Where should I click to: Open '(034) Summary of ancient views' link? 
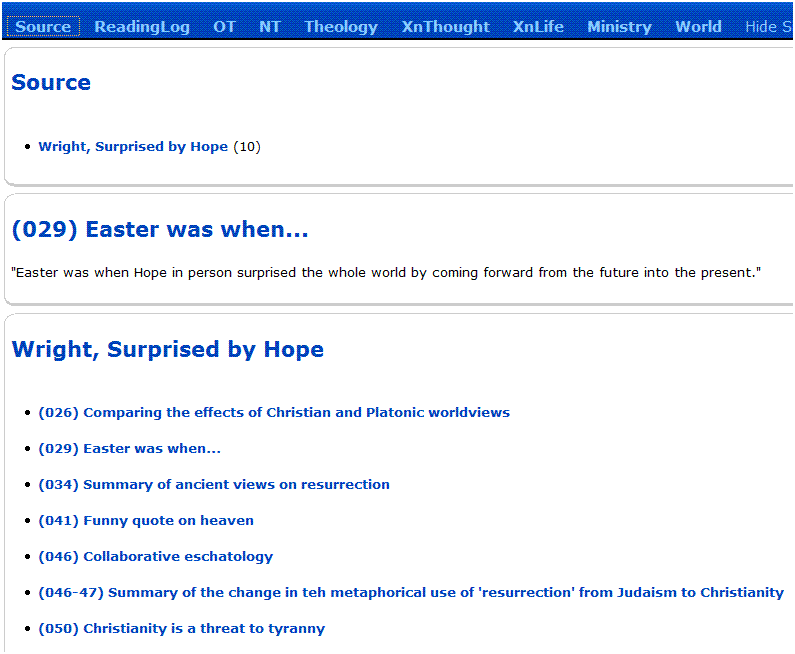(x=214, y=485)
